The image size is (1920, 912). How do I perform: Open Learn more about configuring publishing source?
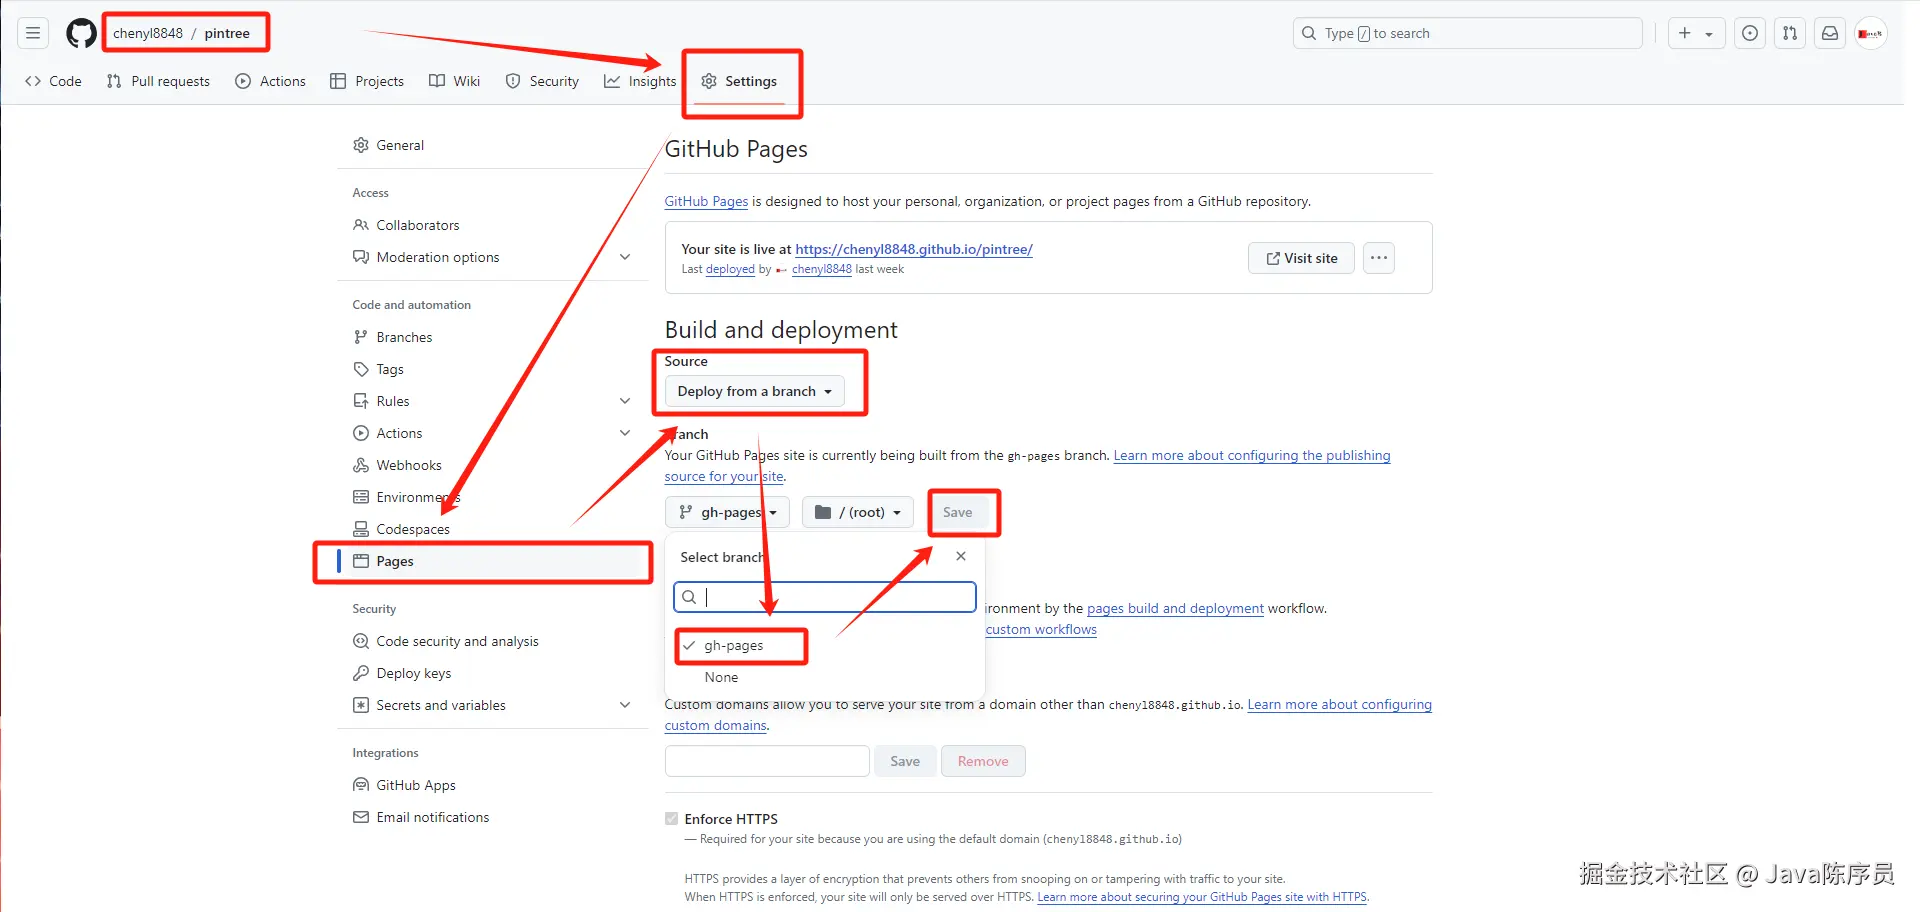(x=1252, y=455)
